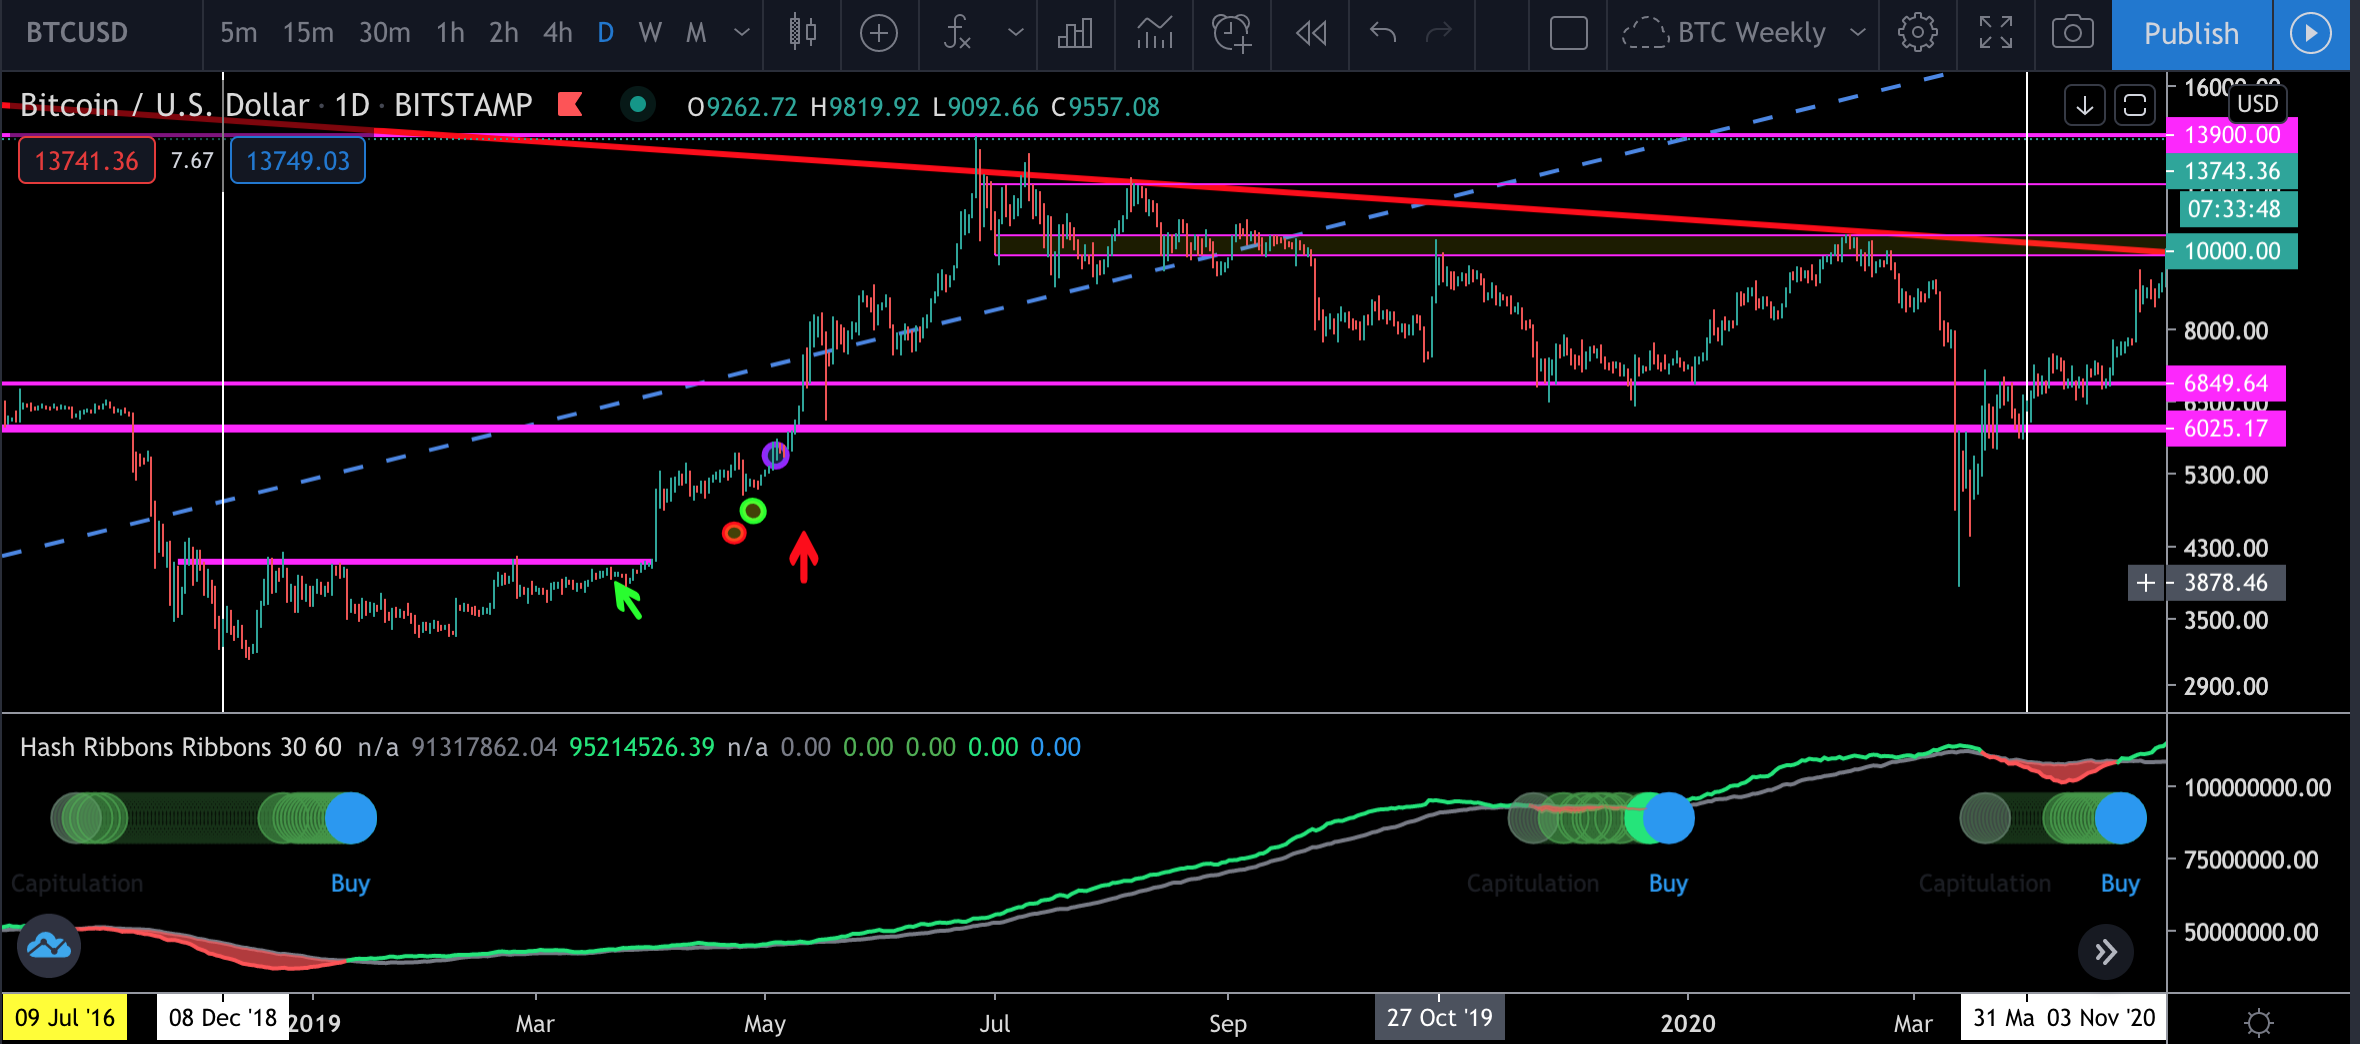Expand the indicators fx dropdown arrow

(x=1015, y=33)
